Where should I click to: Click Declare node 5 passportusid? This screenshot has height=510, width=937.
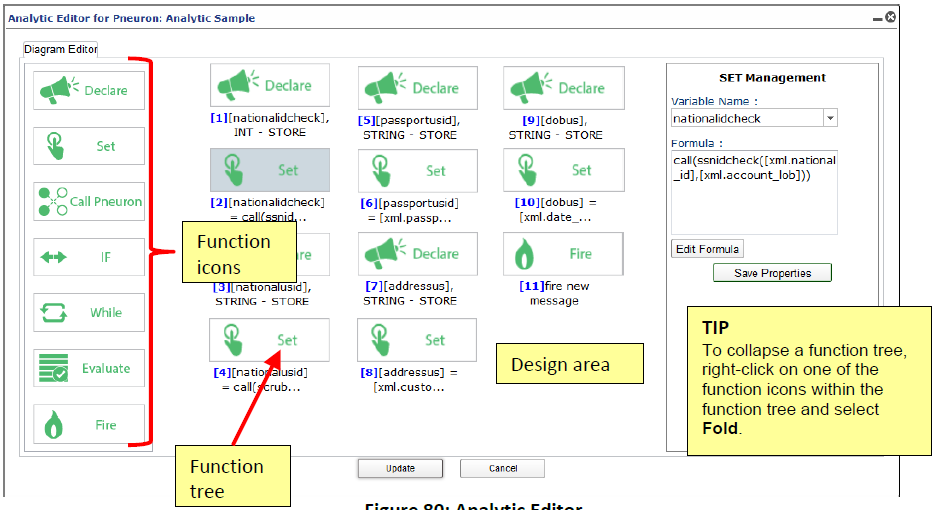pos(418,88)
